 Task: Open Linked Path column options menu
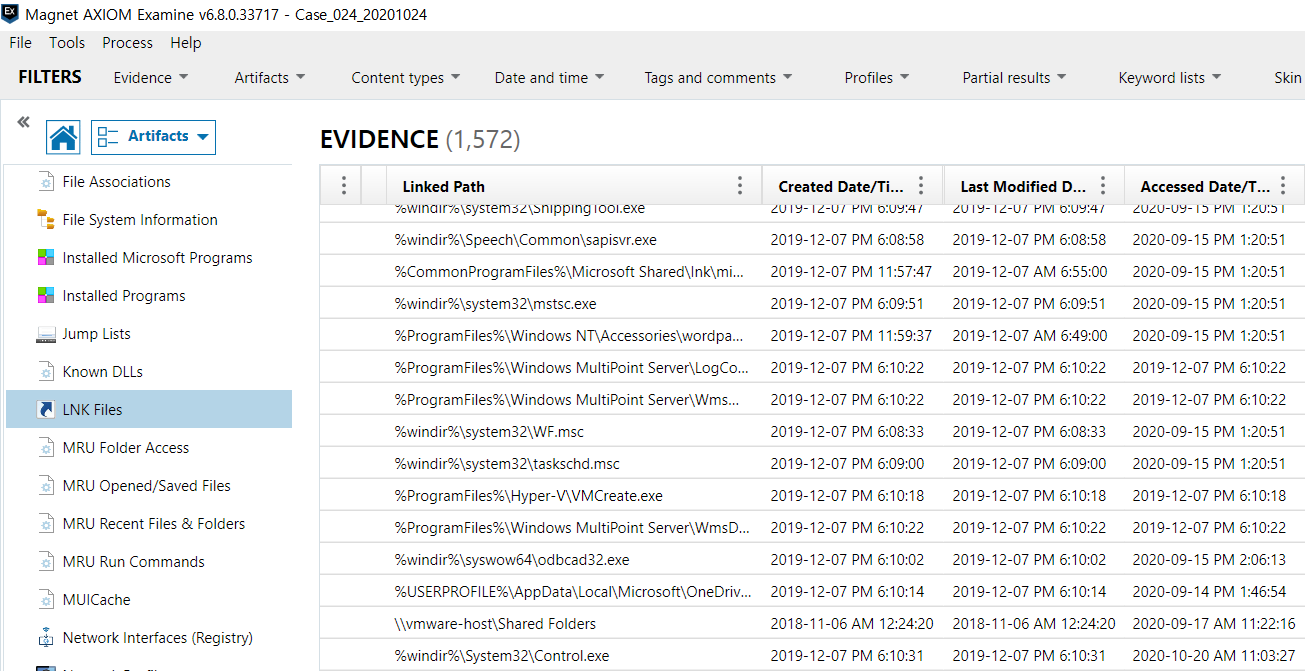click(740, 186)
